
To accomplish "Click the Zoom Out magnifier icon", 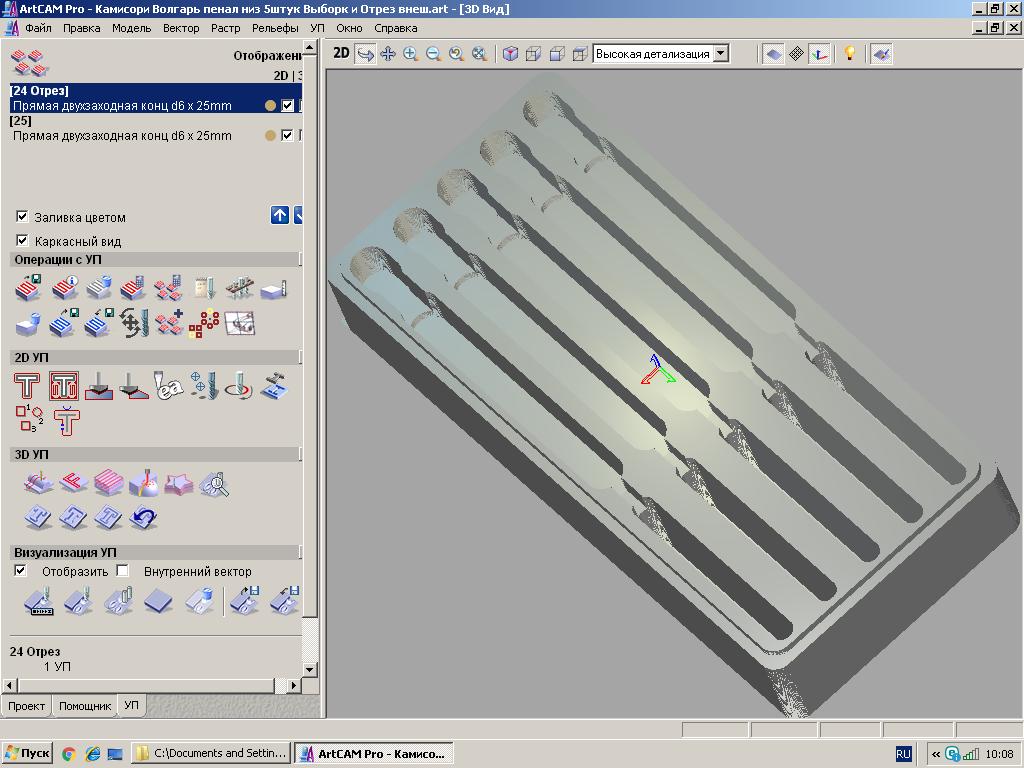I will [x=433, y=54].
